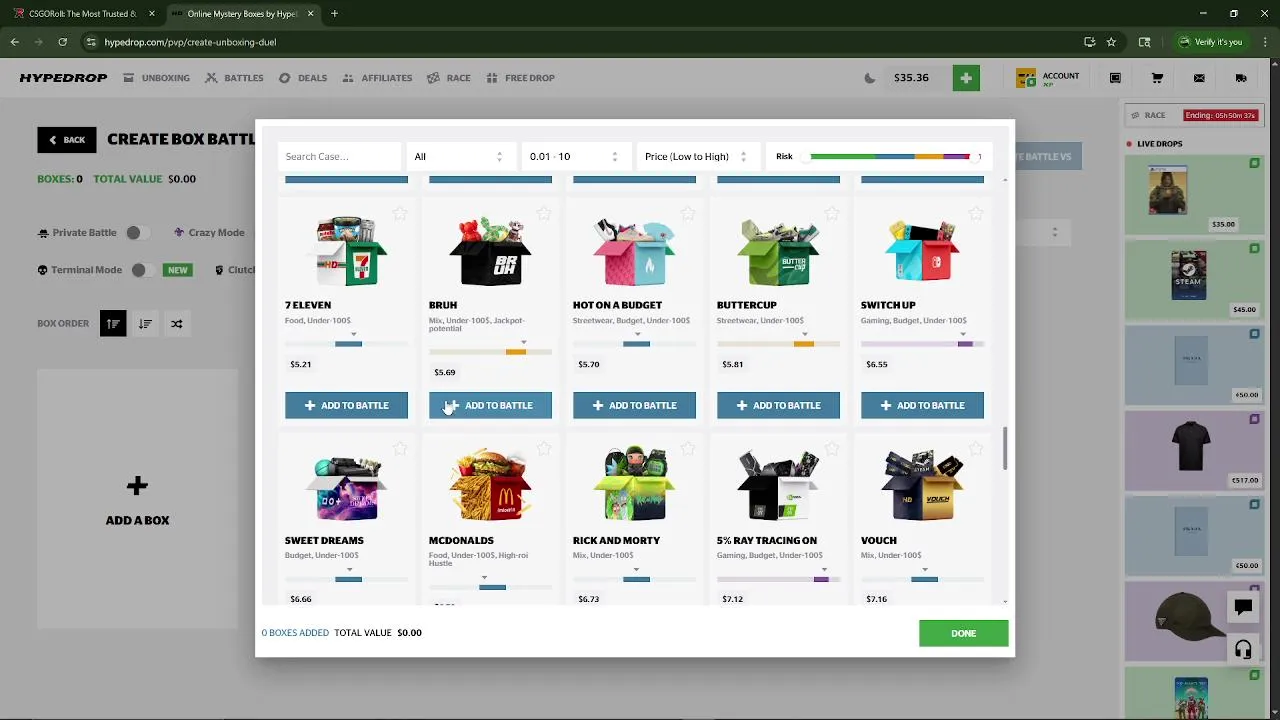Image resolution: width=1280 pixels, height=720 pixels.
Task: Open the Race panel header
Action: coord(1192,115)
